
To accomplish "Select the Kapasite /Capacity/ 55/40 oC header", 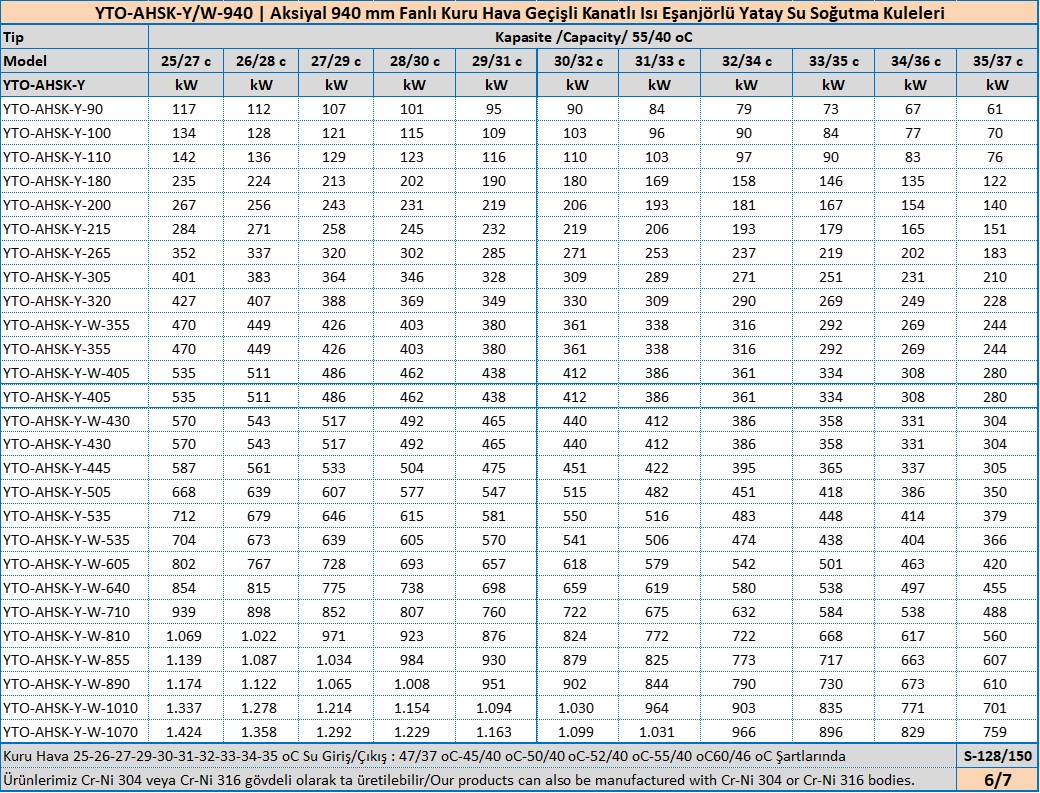I will click(x=593, y=37).
